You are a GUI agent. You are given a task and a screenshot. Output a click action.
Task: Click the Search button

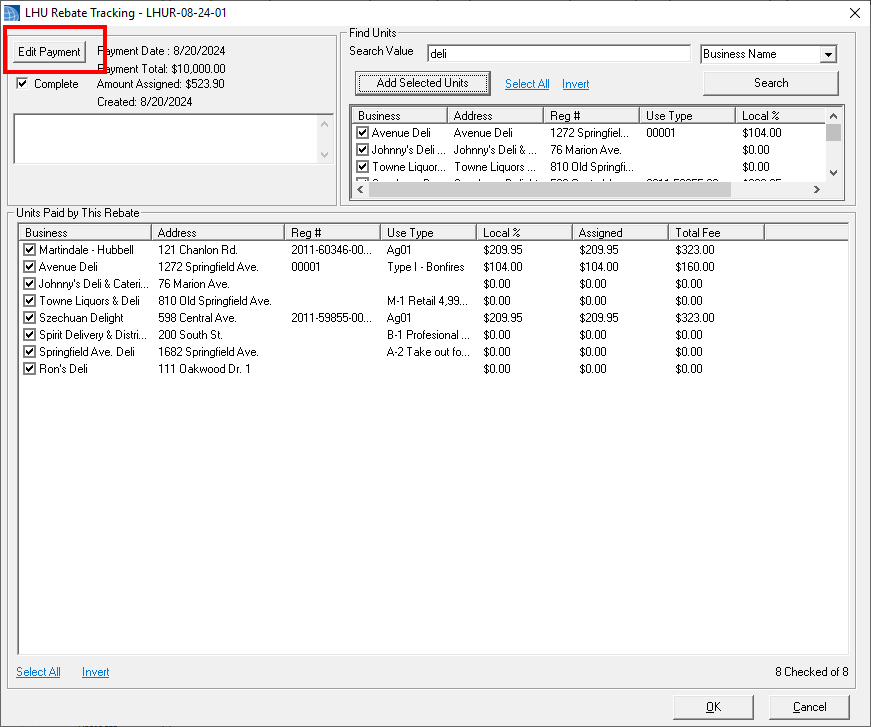click(771, 83)
